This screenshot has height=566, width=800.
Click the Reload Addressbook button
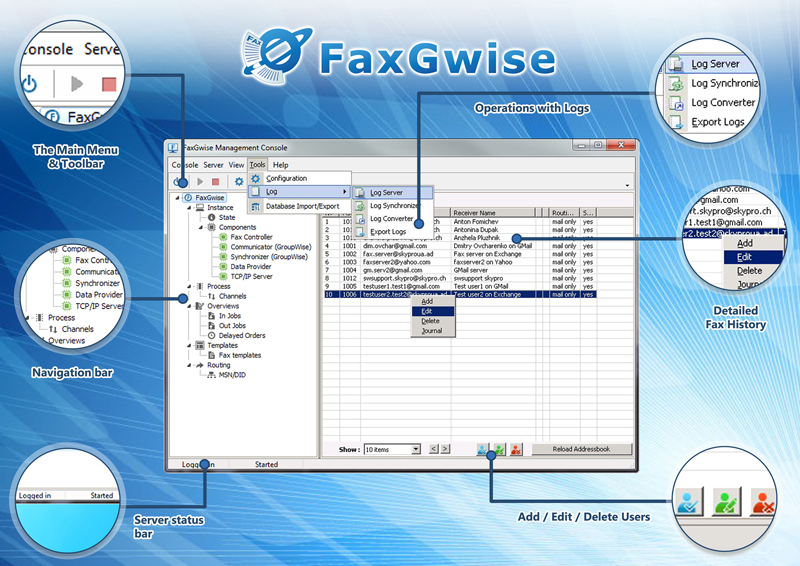pyautogui.click(x=581, y=449)
